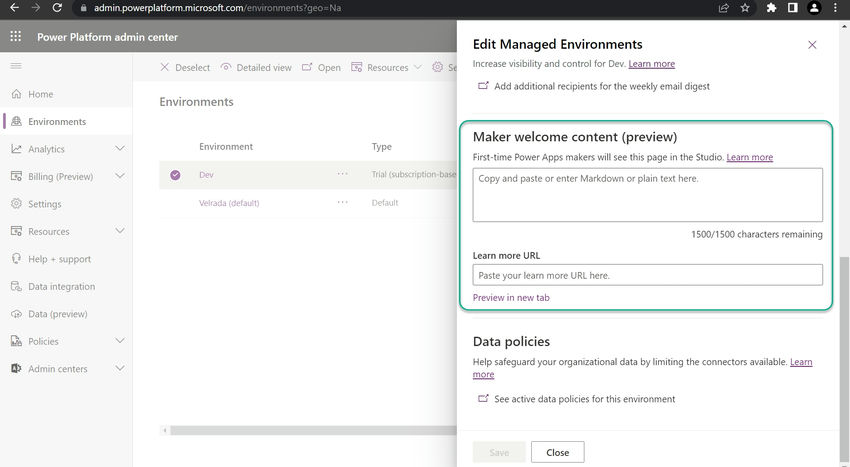This screenshot has width=850, height=467.
Task: Collapse the left navigation hamburger menu
Action: [15, 65]
